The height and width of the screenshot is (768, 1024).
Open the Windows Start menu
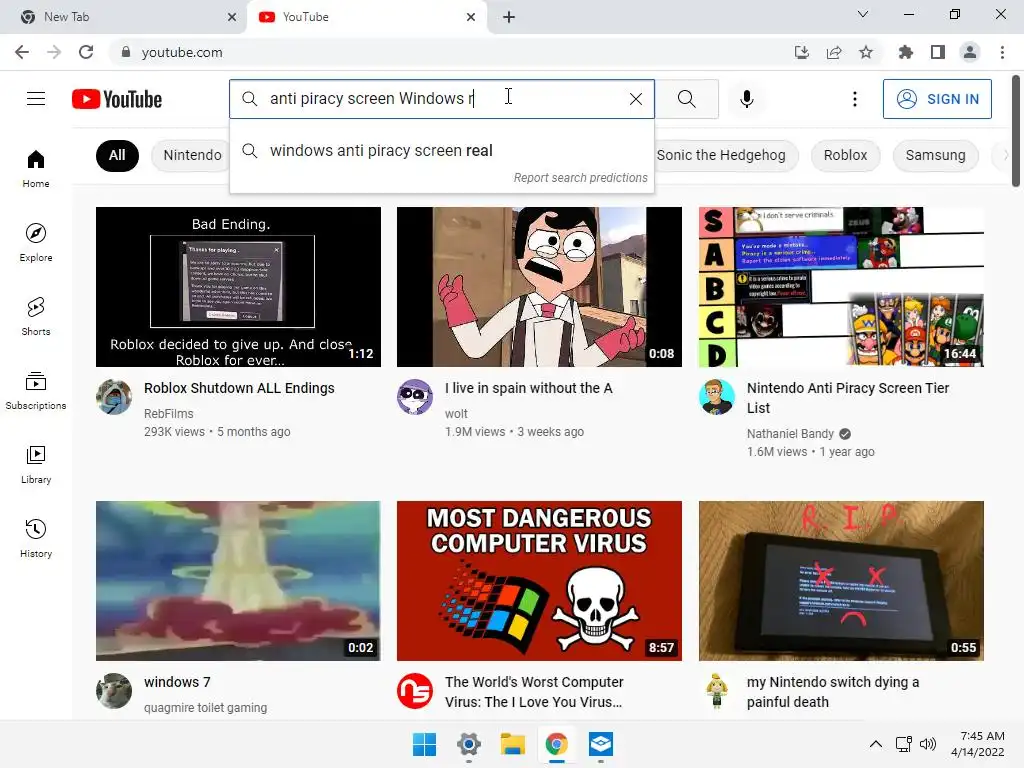[424, 744]
